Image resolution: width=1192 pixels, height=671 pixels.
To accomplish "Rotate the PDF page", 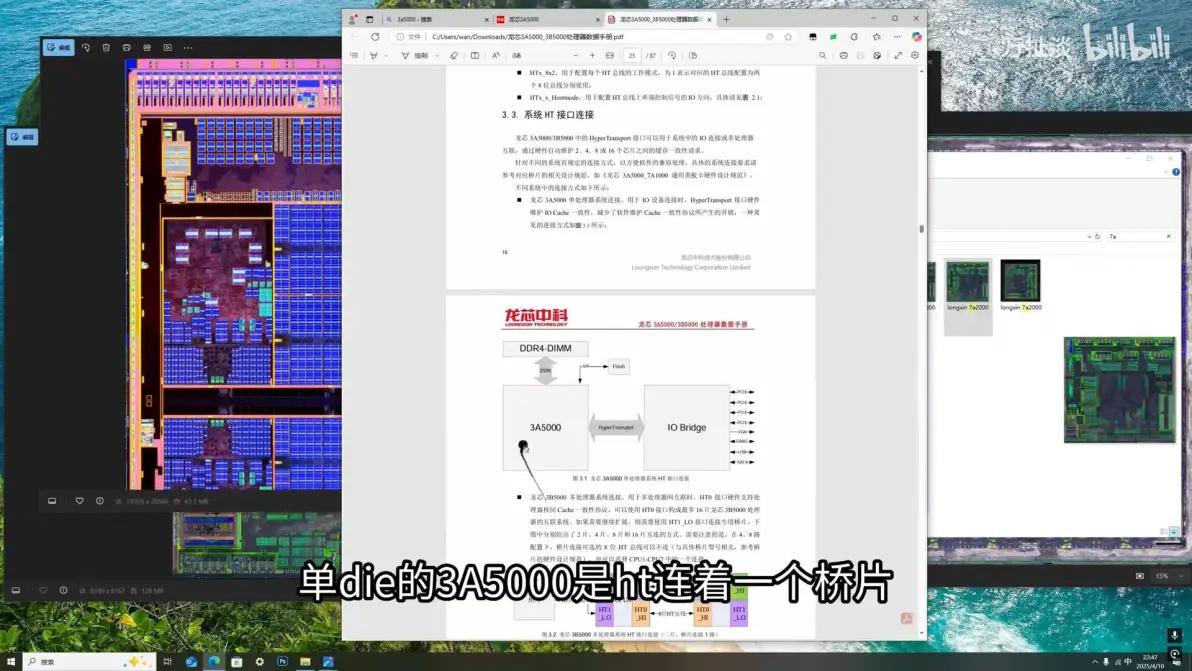I will pyautogui.click(x=672, y=55).
